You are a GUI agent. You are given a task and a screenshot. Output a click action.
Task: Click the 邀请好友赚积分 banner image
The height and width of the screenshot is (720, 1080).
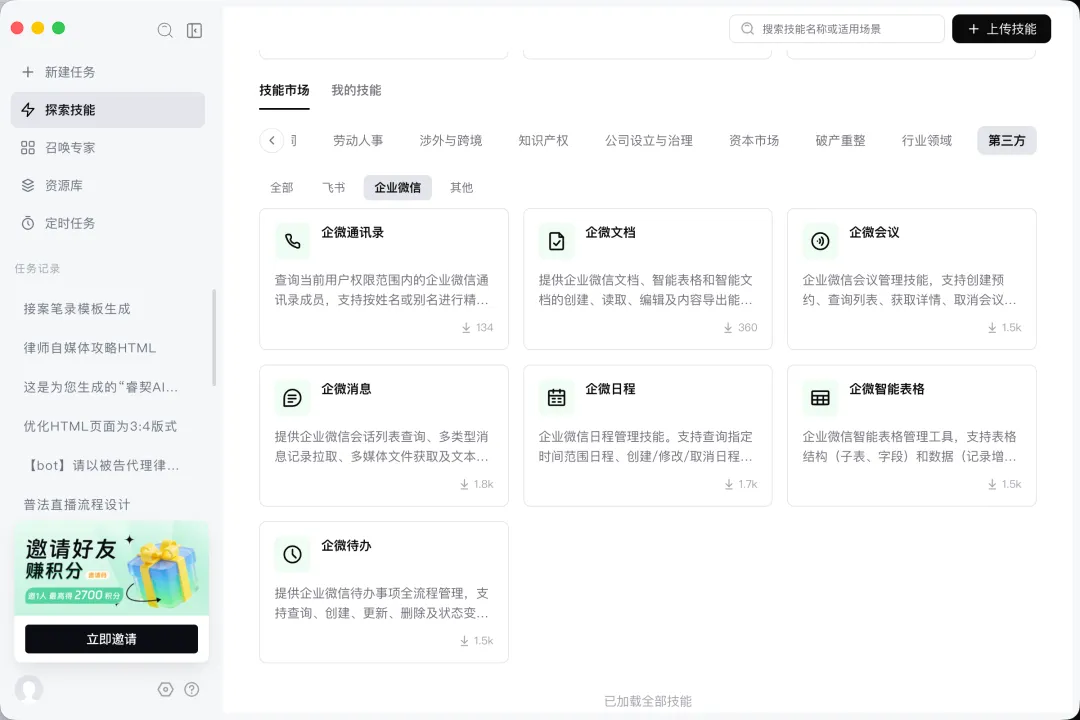click(x=112, y=568)
